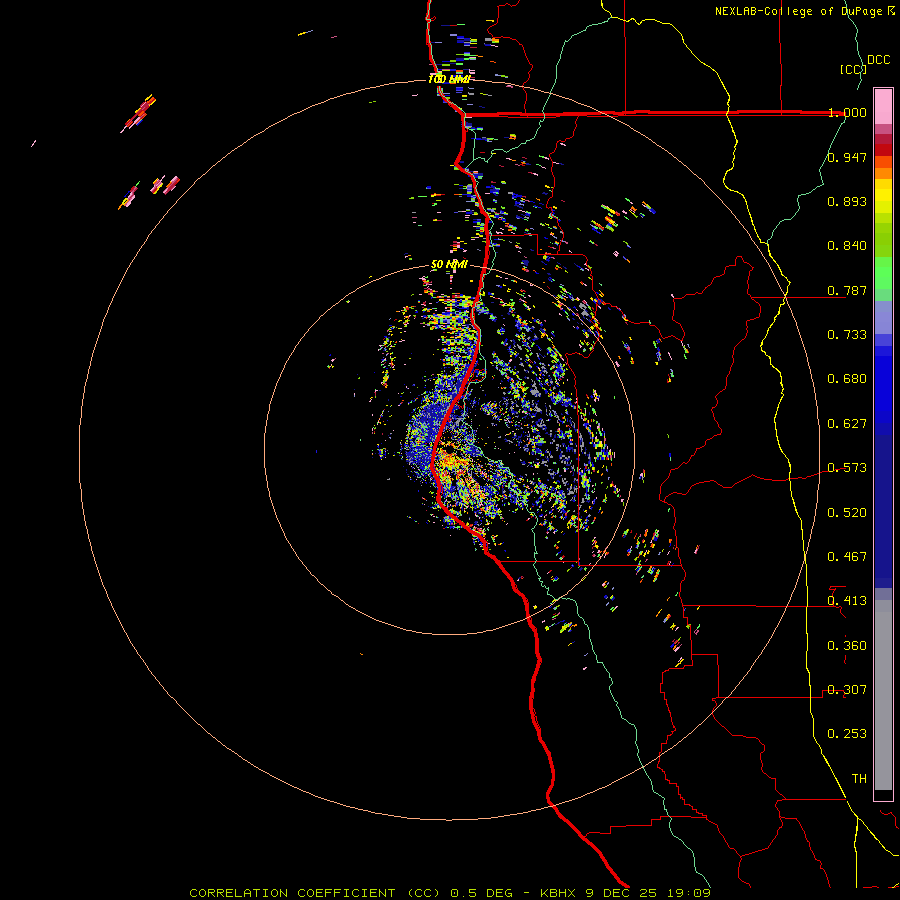900x900 pixels.
Task: Select the 0.840 scale value
Action: tap(847, 246)
